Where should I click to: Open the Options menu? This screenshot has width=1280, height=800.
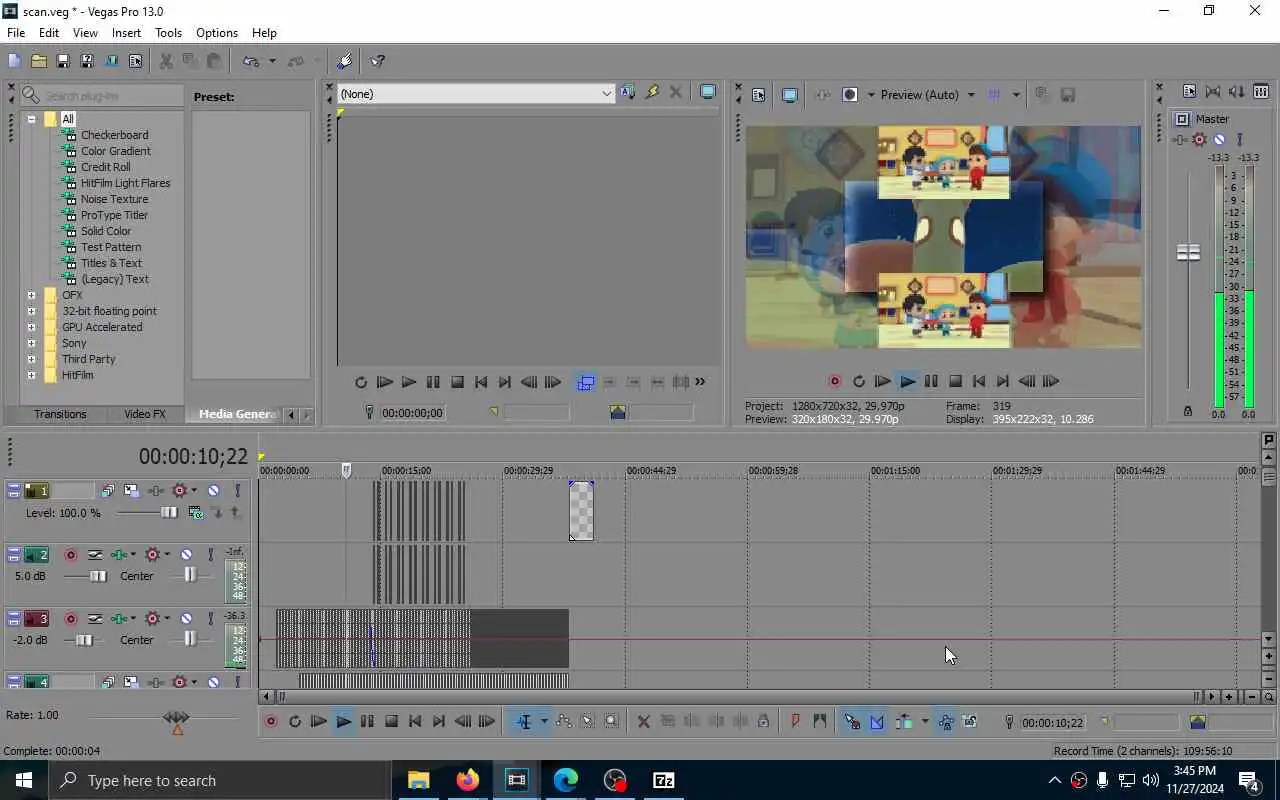[217, 33]
